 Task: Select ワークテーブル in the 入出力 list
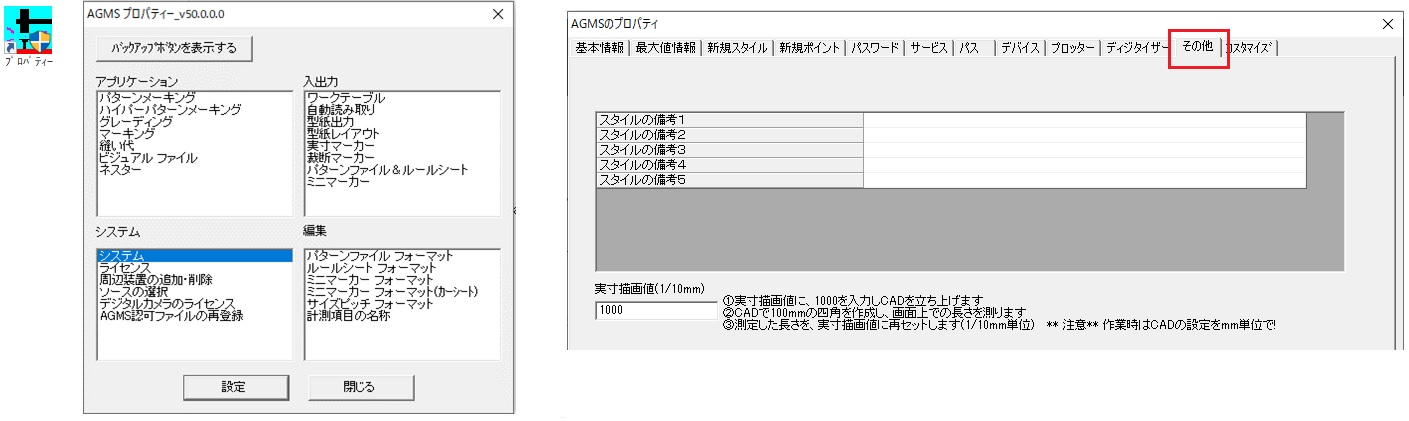click(345, 97)
